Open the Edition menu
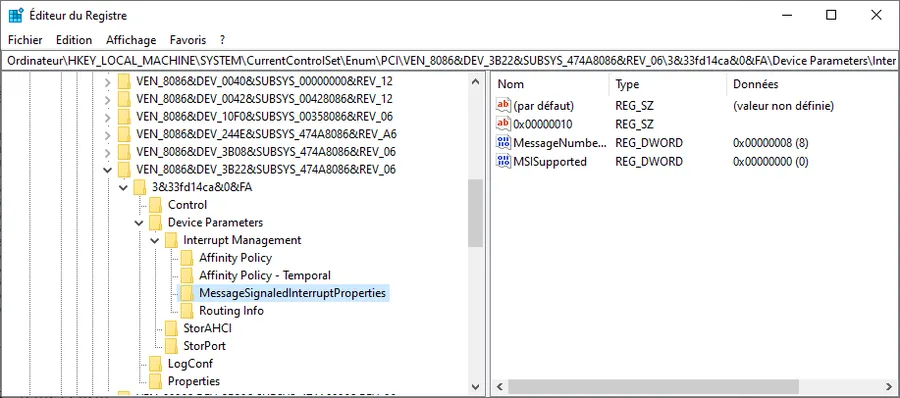 74,40
